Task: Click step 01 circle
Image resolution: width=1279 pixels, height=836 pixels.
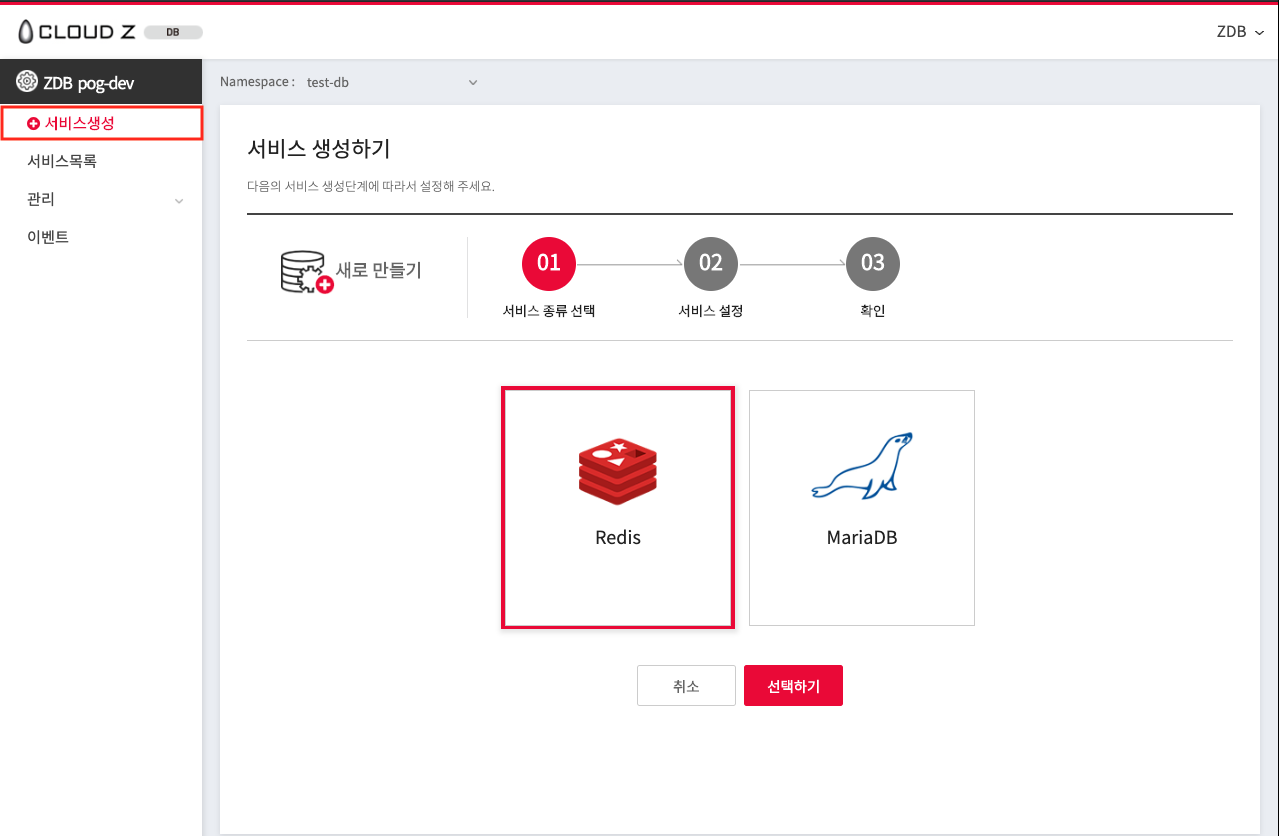Action: click(549, 263)
